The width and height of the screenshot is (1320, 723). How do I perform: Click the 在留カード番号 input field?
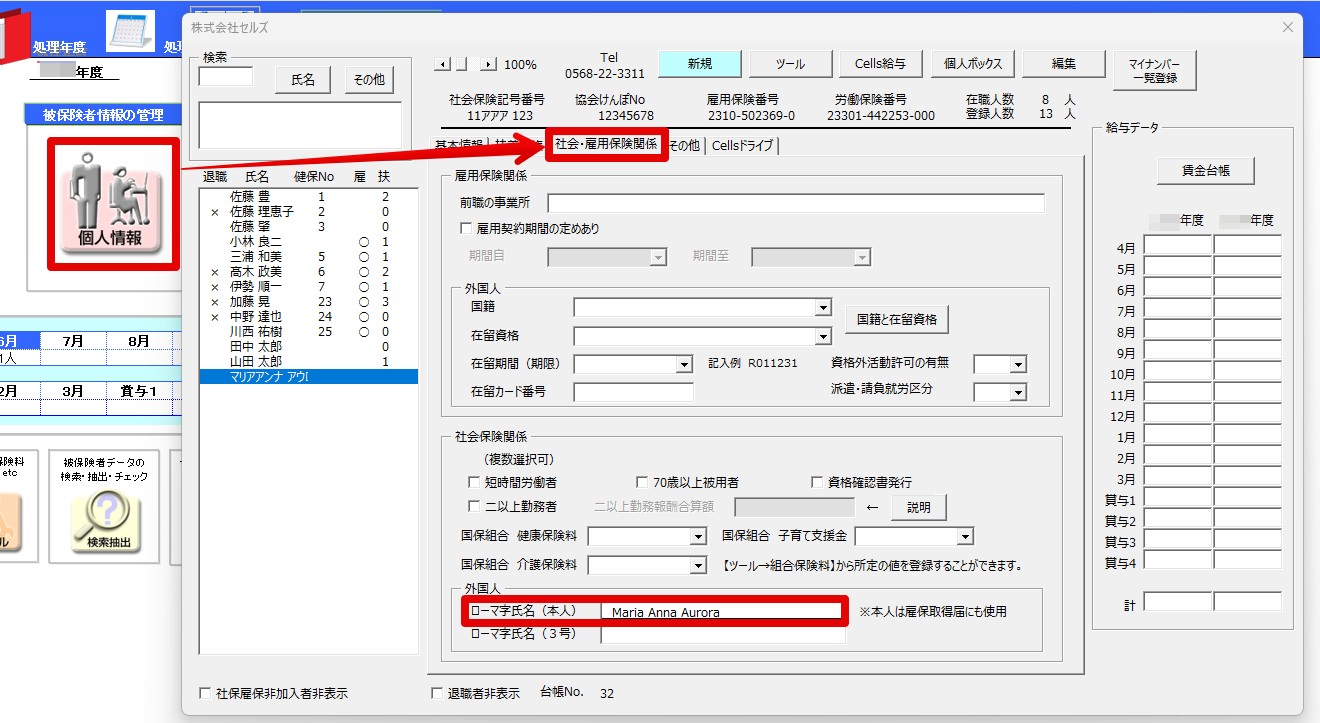633,392
